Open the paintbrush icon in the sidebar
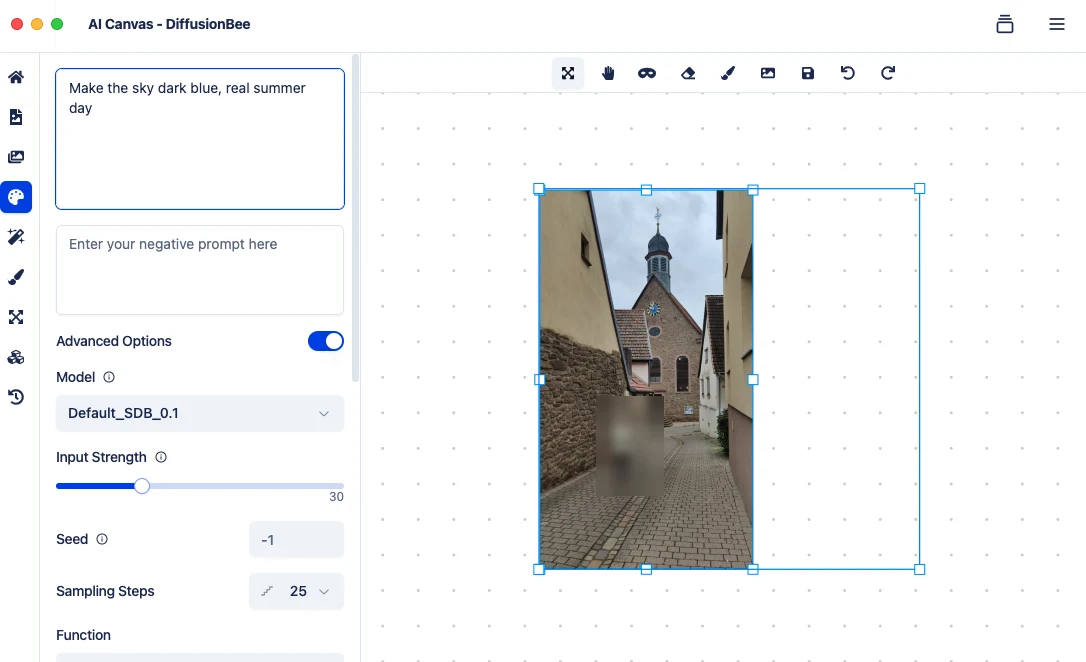Screen dimensions: 1086x662 pyautogui.click(x=16, y=277)
